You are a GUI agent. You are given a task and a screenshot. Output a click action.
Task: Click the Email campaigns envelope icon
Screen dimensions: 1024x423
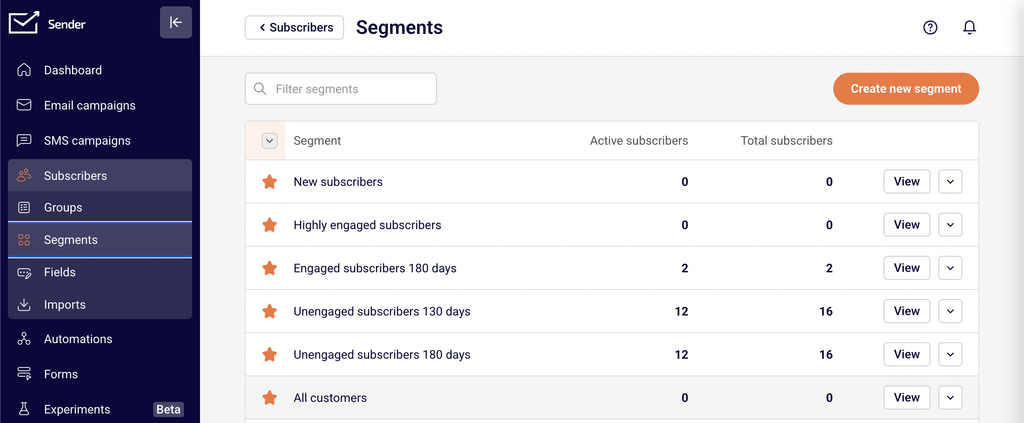24,105
